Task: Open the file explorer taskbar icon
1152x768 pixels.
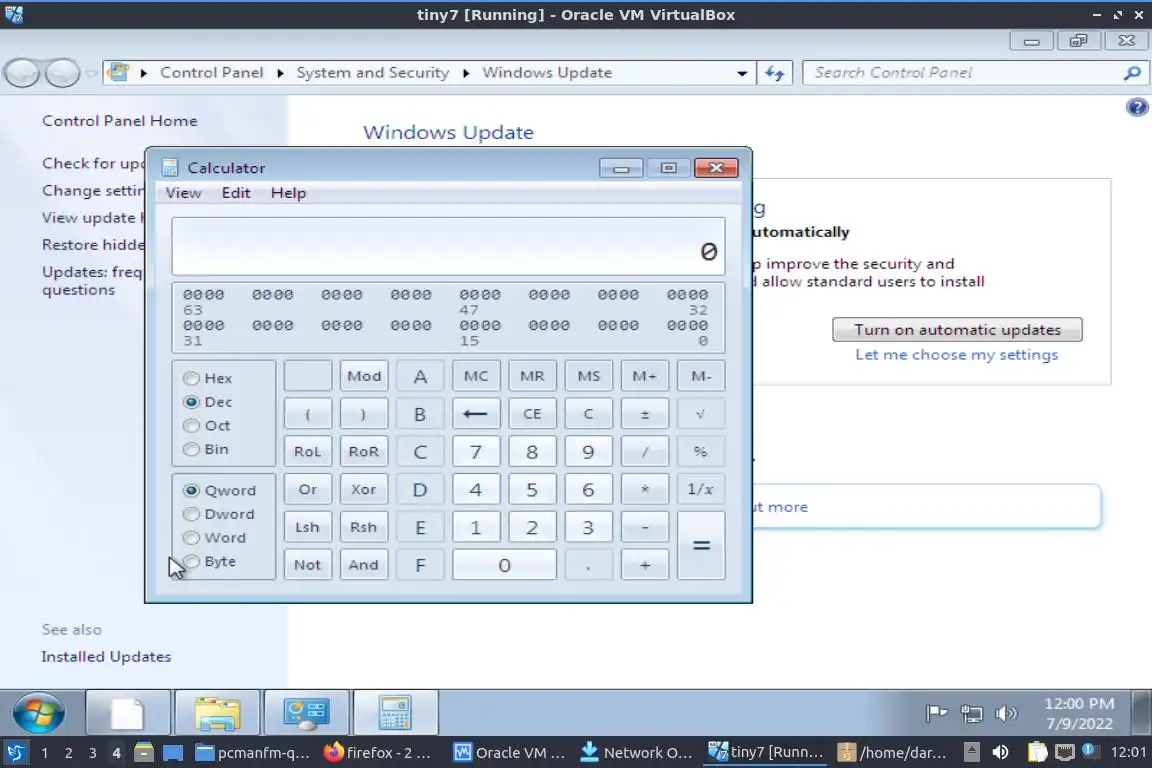Action: pos(217,713)
